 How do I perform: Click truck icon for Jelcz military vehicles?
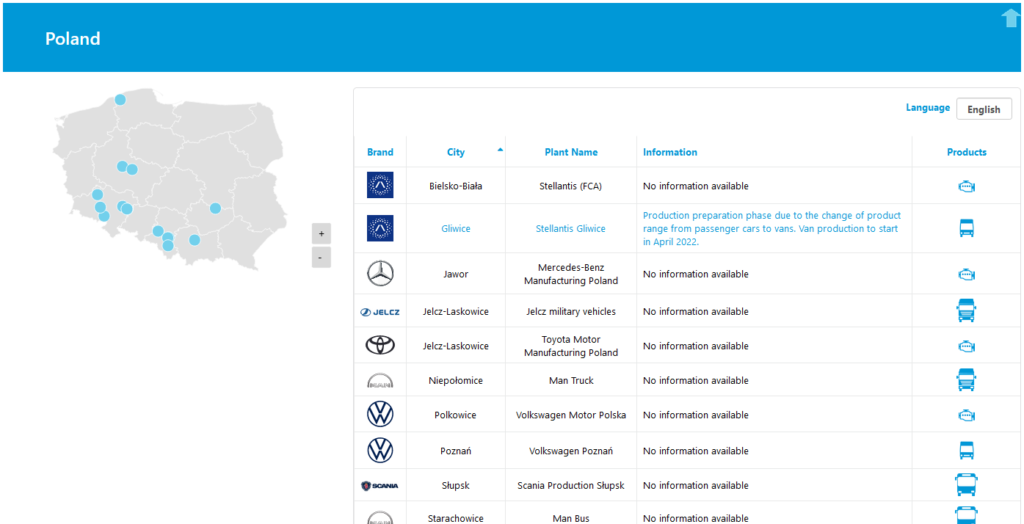(x=967, y=311)
